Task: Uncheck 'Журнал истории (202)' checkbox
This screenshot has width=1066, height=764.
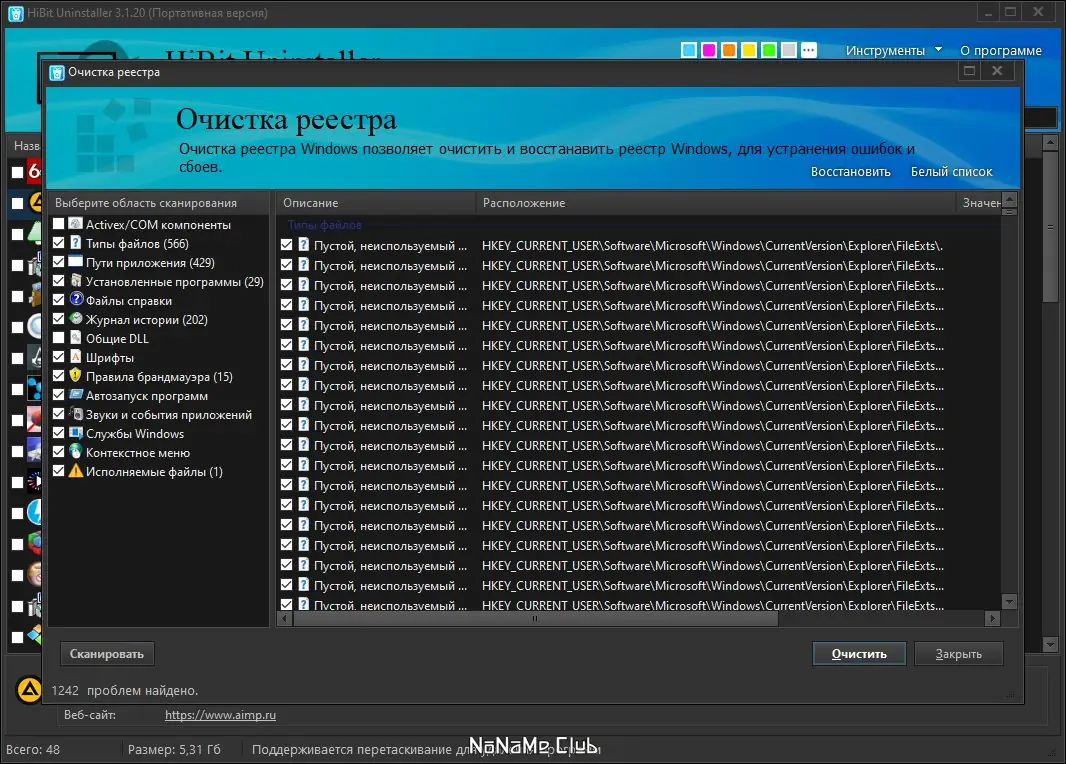Action: (x=58, y=319)
